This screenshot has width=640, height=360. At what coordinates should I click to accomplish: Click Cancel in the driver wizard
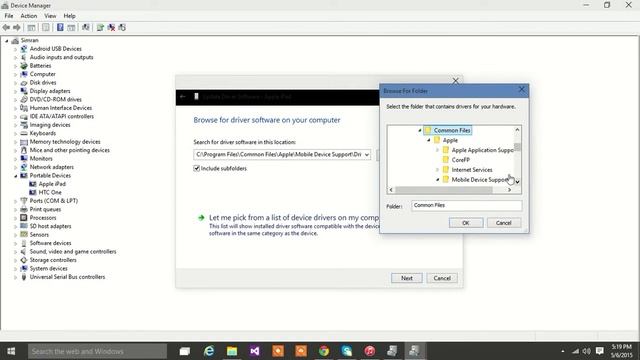(442, 278)
